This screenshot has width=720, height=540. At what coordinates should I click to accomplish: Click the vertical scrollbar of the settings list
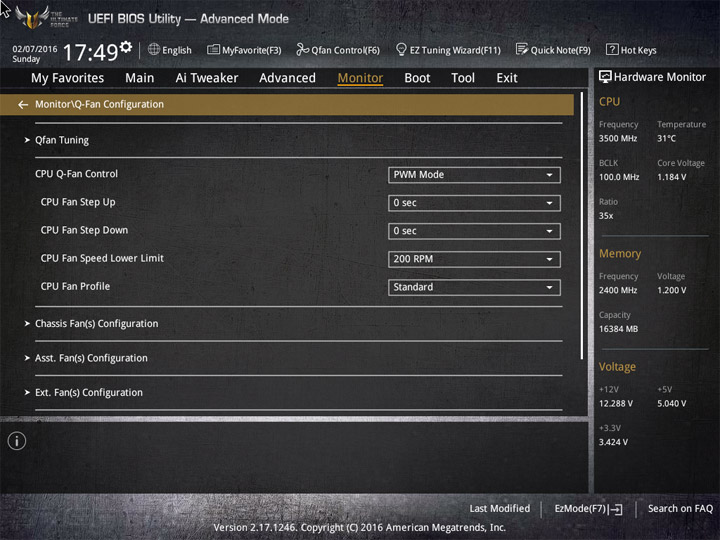pos(582,226)
